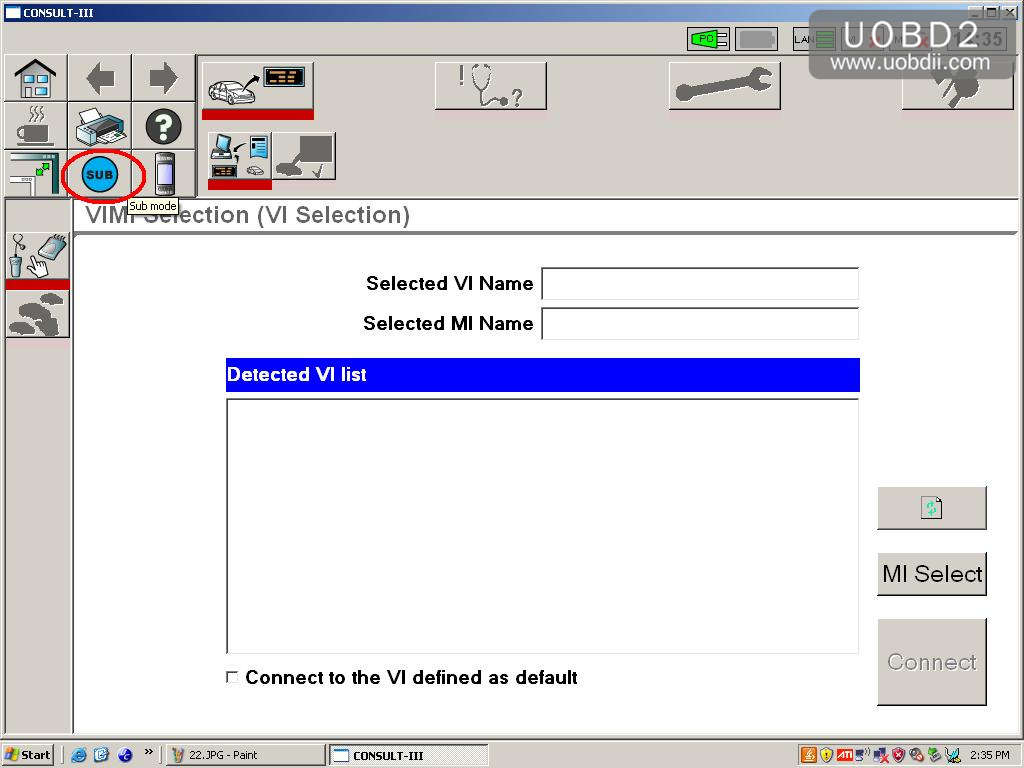Activate the blue SUB mode button

click(100, 176)
